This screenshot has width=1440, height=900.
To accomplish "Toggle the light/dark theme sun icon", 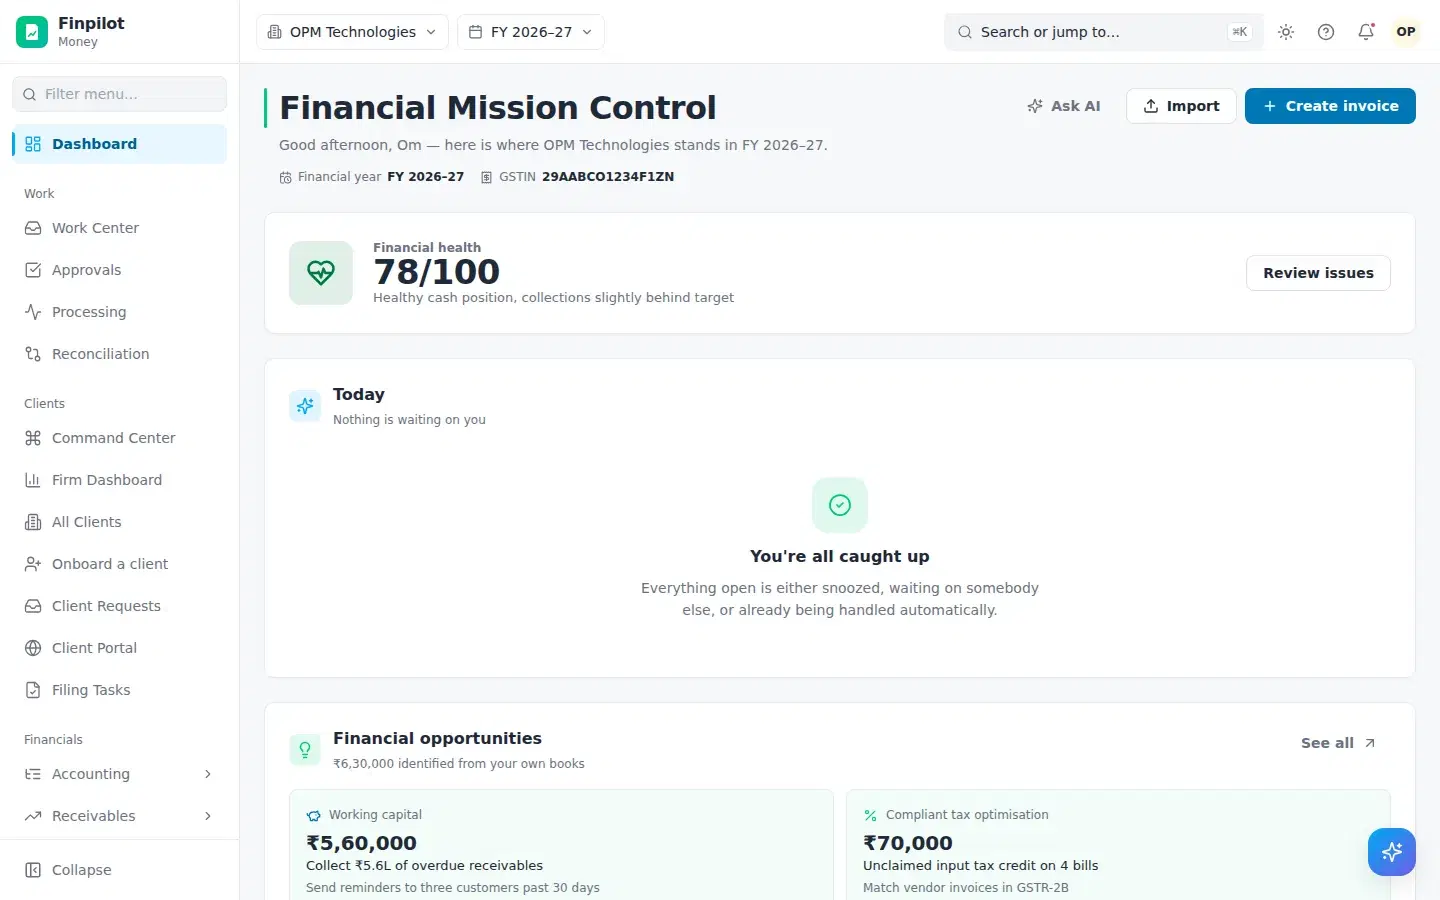I will coord(1286,32).
